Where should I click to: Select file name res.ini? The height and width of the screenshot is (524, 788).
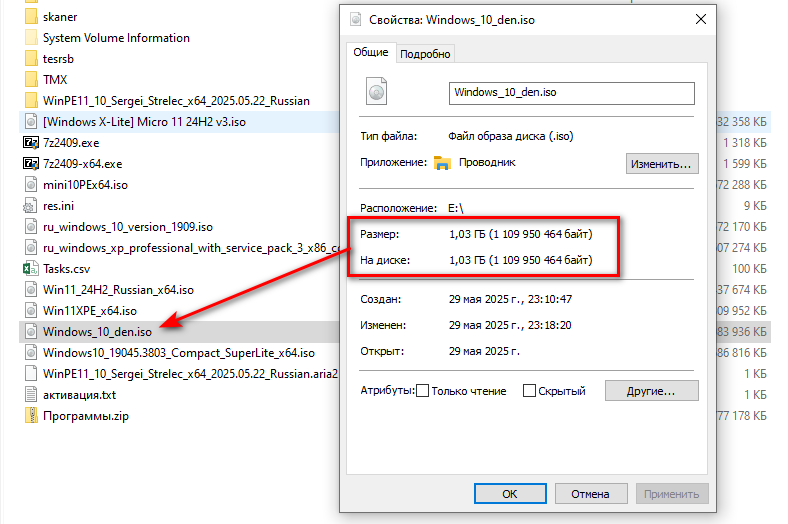[58, 206]
